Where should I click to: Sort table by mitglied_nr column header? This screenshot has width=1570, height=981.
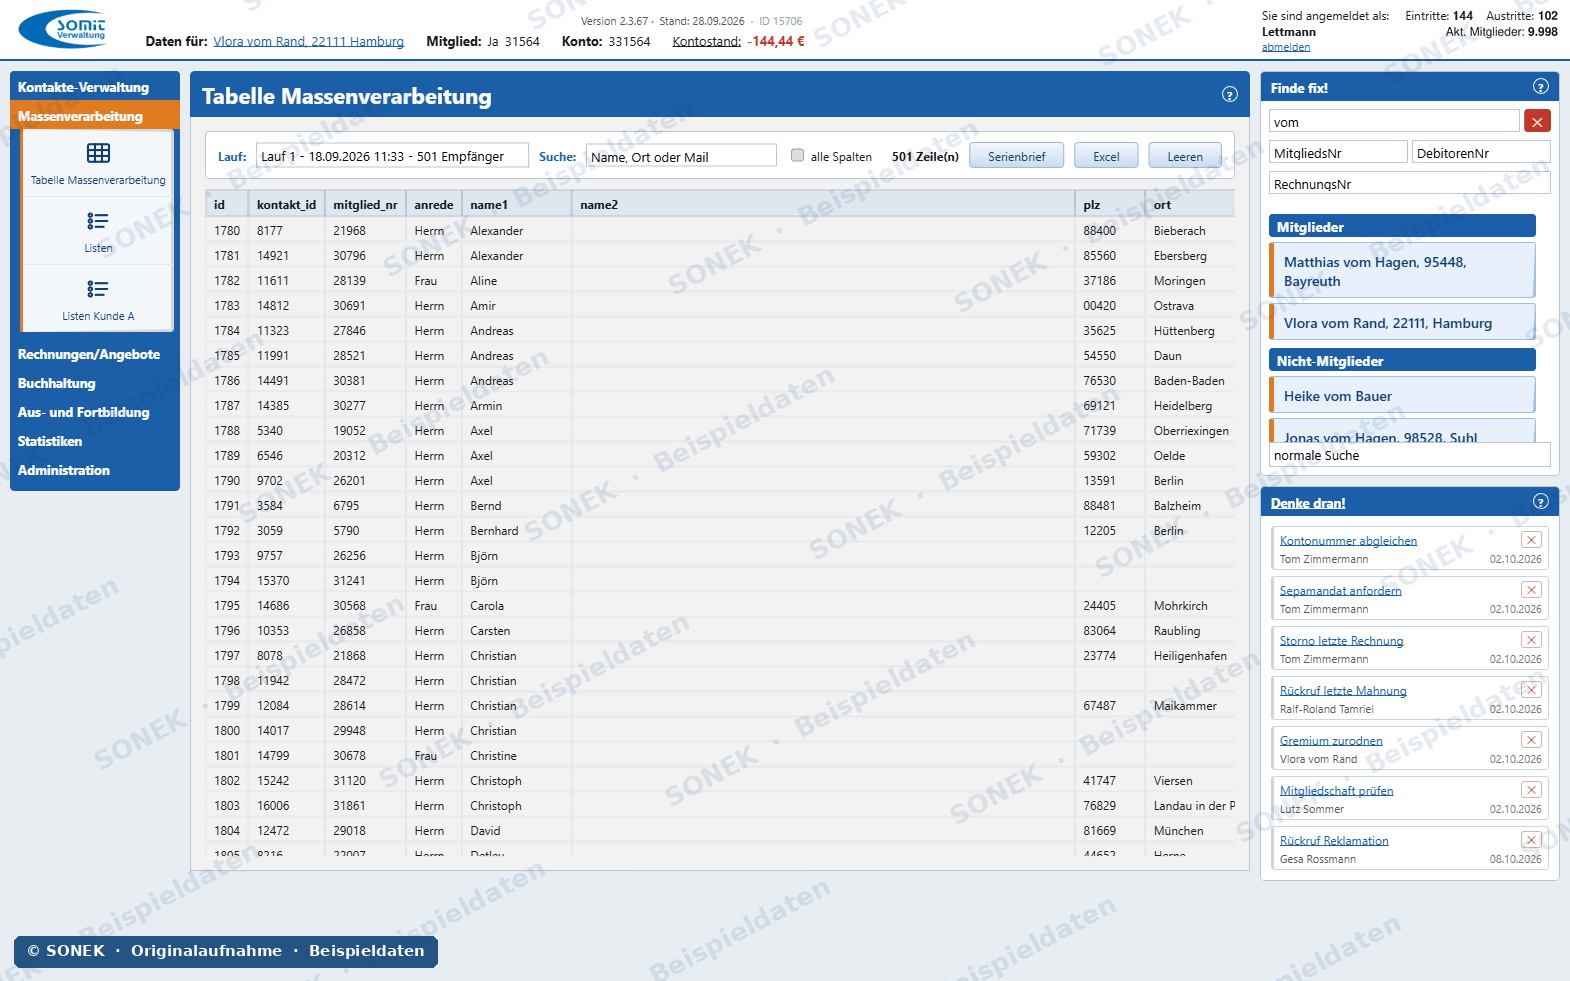(x=365, y=204)
